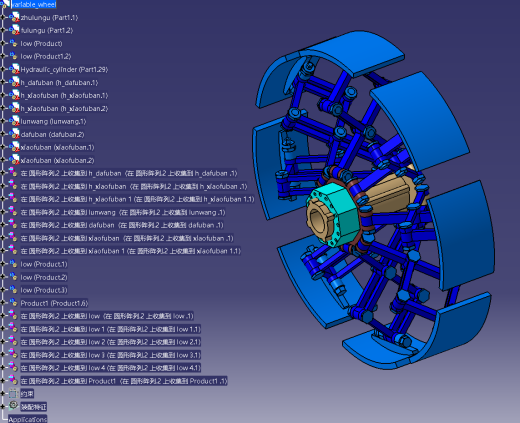This screenshot has width=520, height=423.
Task: Select the low (Product.2) tree label
Action: (44, 277)
